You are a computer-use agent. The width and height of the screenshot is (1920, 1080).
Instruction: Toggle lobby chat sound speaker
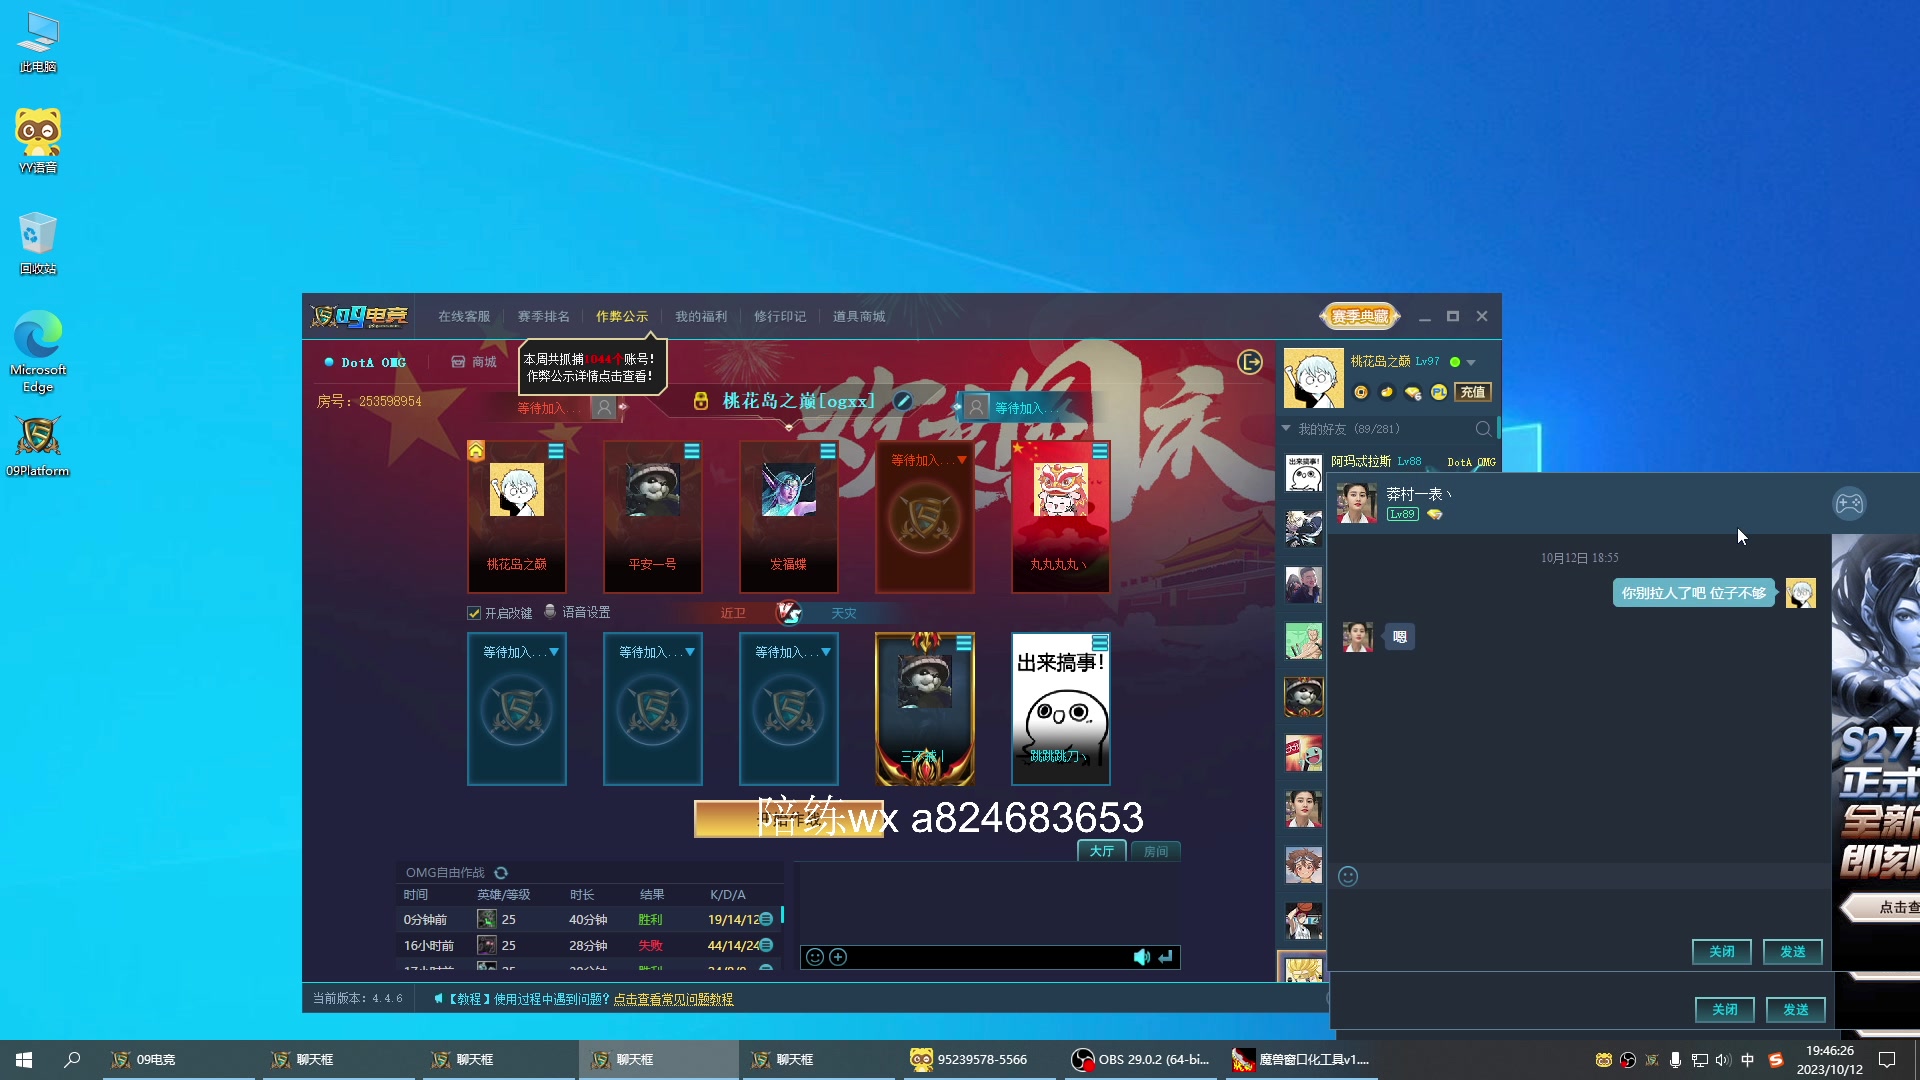[x=1141, y=957]
